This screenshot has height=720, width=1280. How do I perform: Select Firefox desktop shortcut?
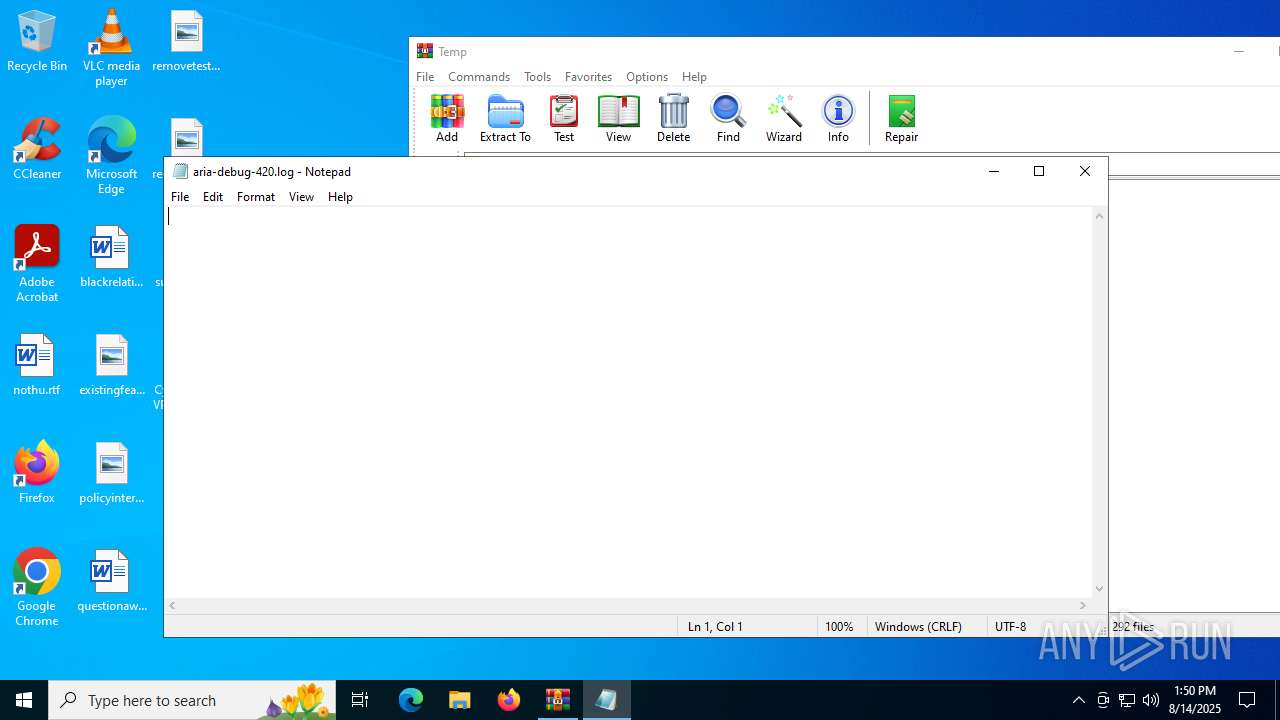pos(37,474)
